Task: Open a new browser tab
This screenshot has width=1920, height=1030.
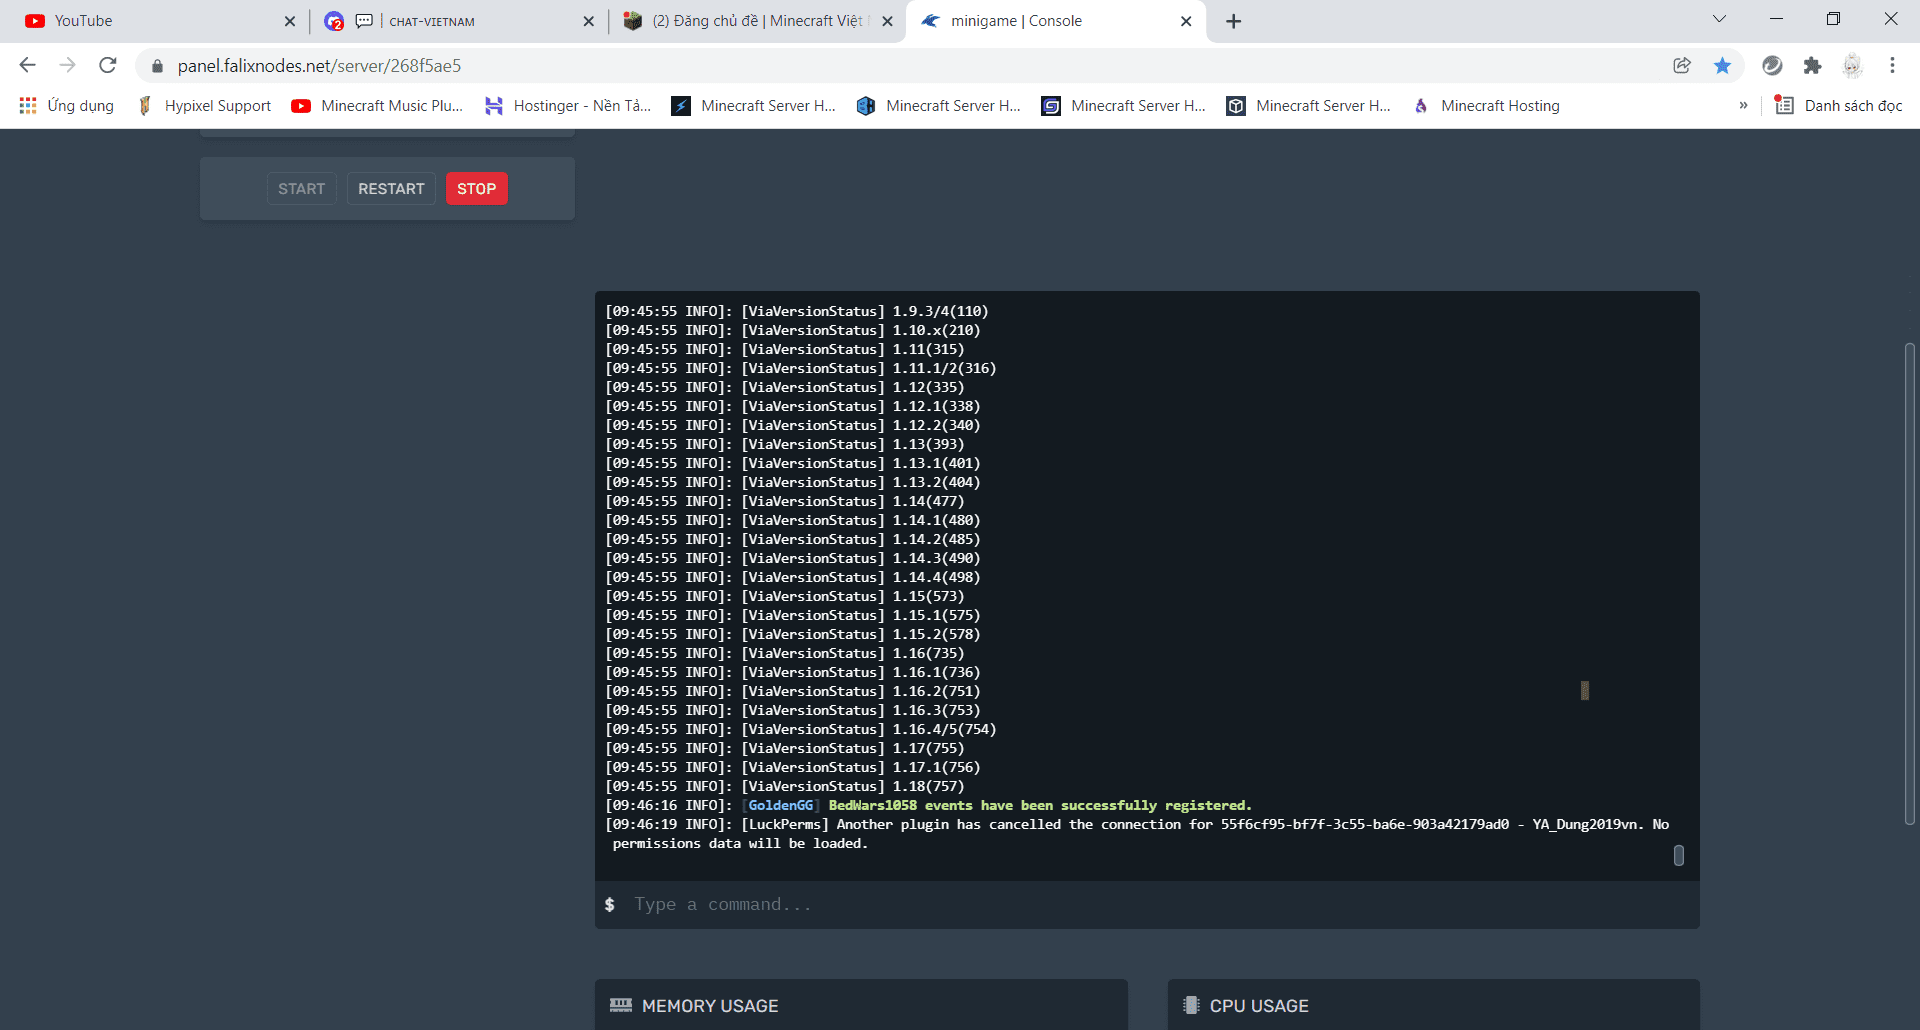Action: [x=1234, y=21]
